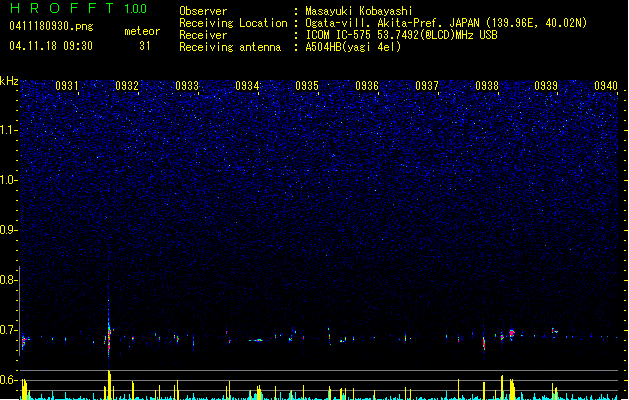Click the 0934 time marker
Image resolution: width=629 pixels, height=400 pixels.
(x=247, y=85)
